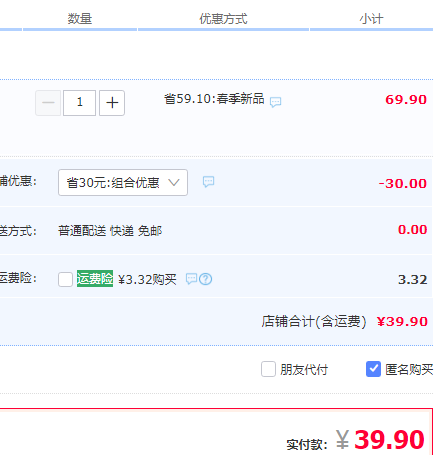Open the 省30元:组合优惠 dropdown
Screen dimensions: 436x455
(x=123, y=182)
